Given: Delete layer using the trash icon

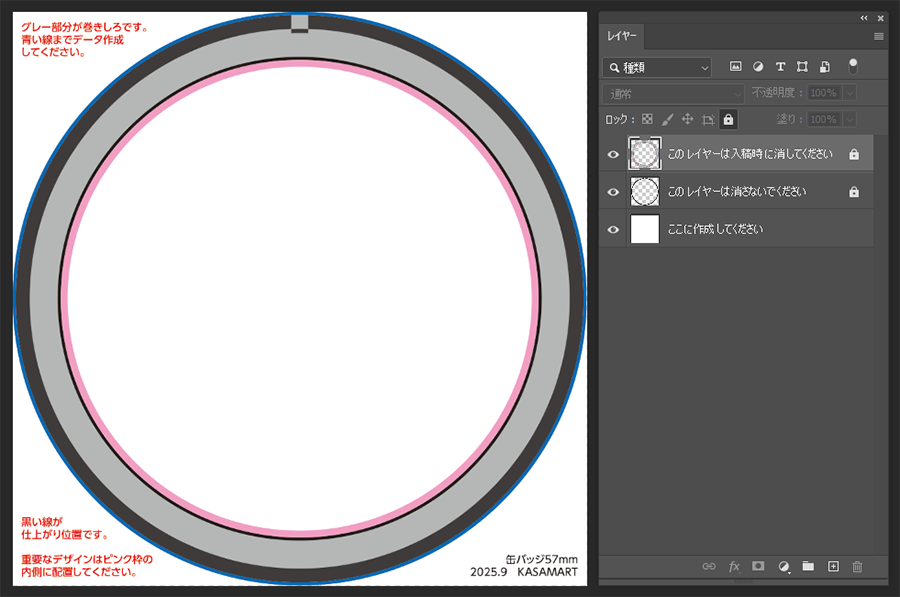Looking at the screenshot, I should (857, 566).
